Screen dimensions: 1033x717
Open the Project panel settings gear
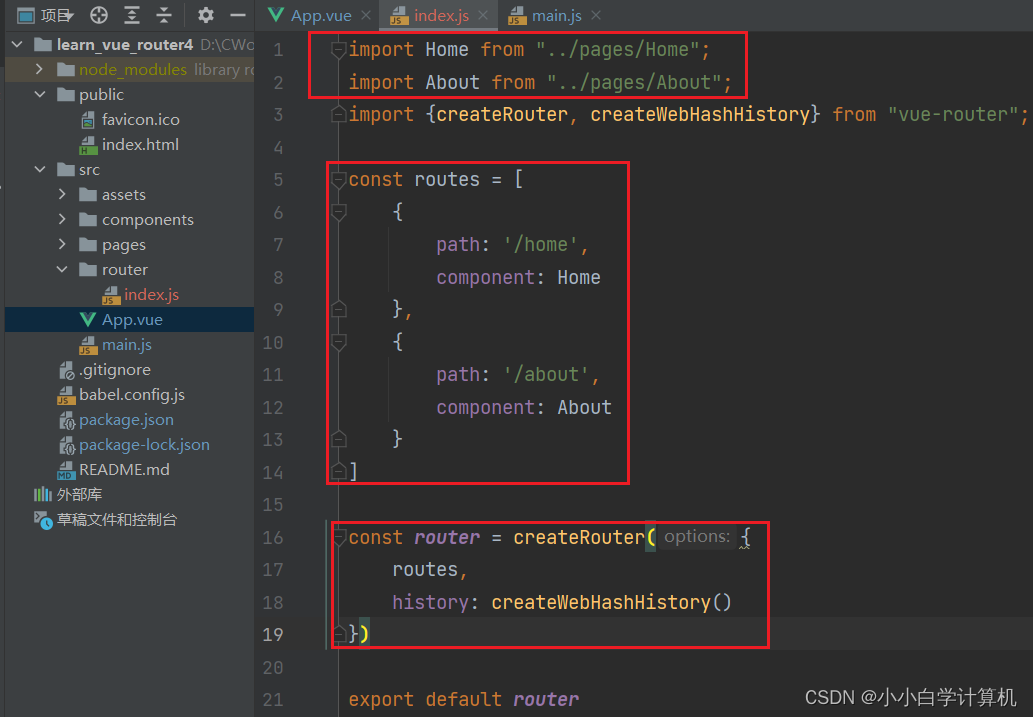[x=206, y=14]
